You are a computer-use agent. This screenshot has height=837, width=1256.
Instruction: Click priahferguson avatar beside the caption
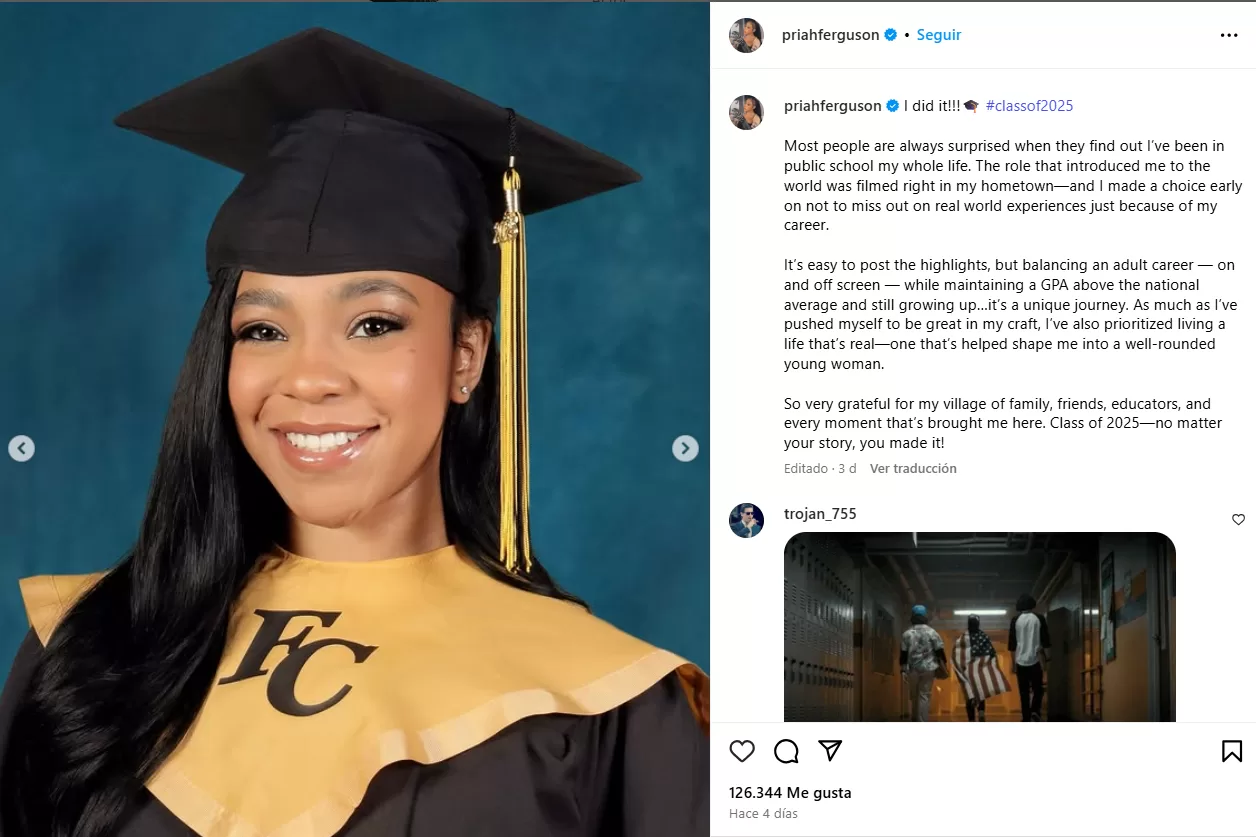(746, 112)
